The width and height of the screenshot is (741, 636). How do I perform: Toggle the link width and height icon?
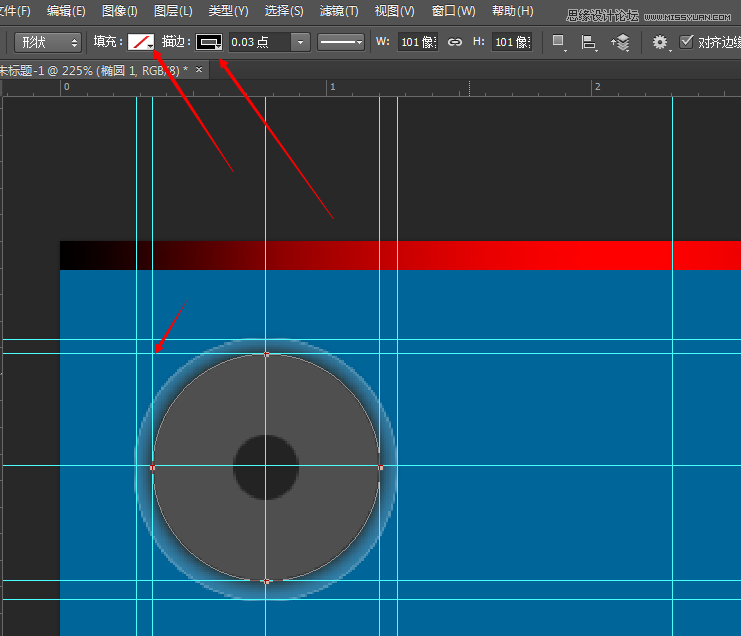[x=455, y=42]
